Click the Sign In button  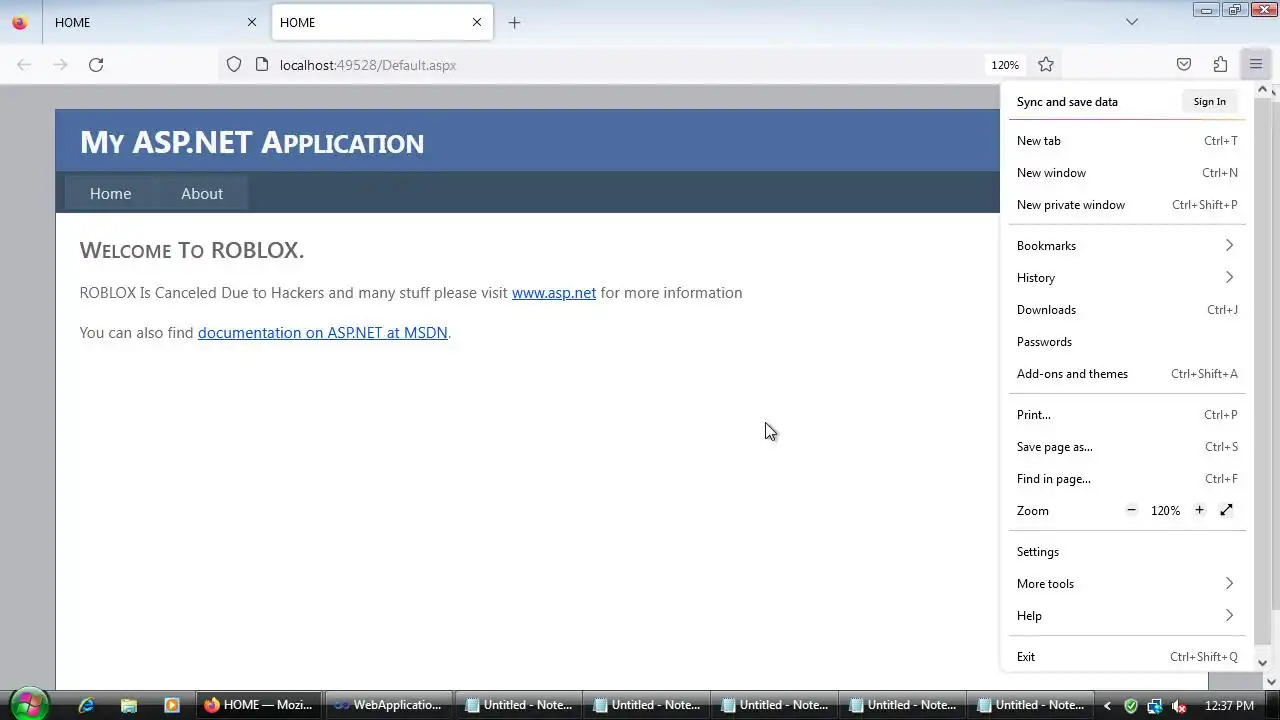click(x=1209, y=102)
